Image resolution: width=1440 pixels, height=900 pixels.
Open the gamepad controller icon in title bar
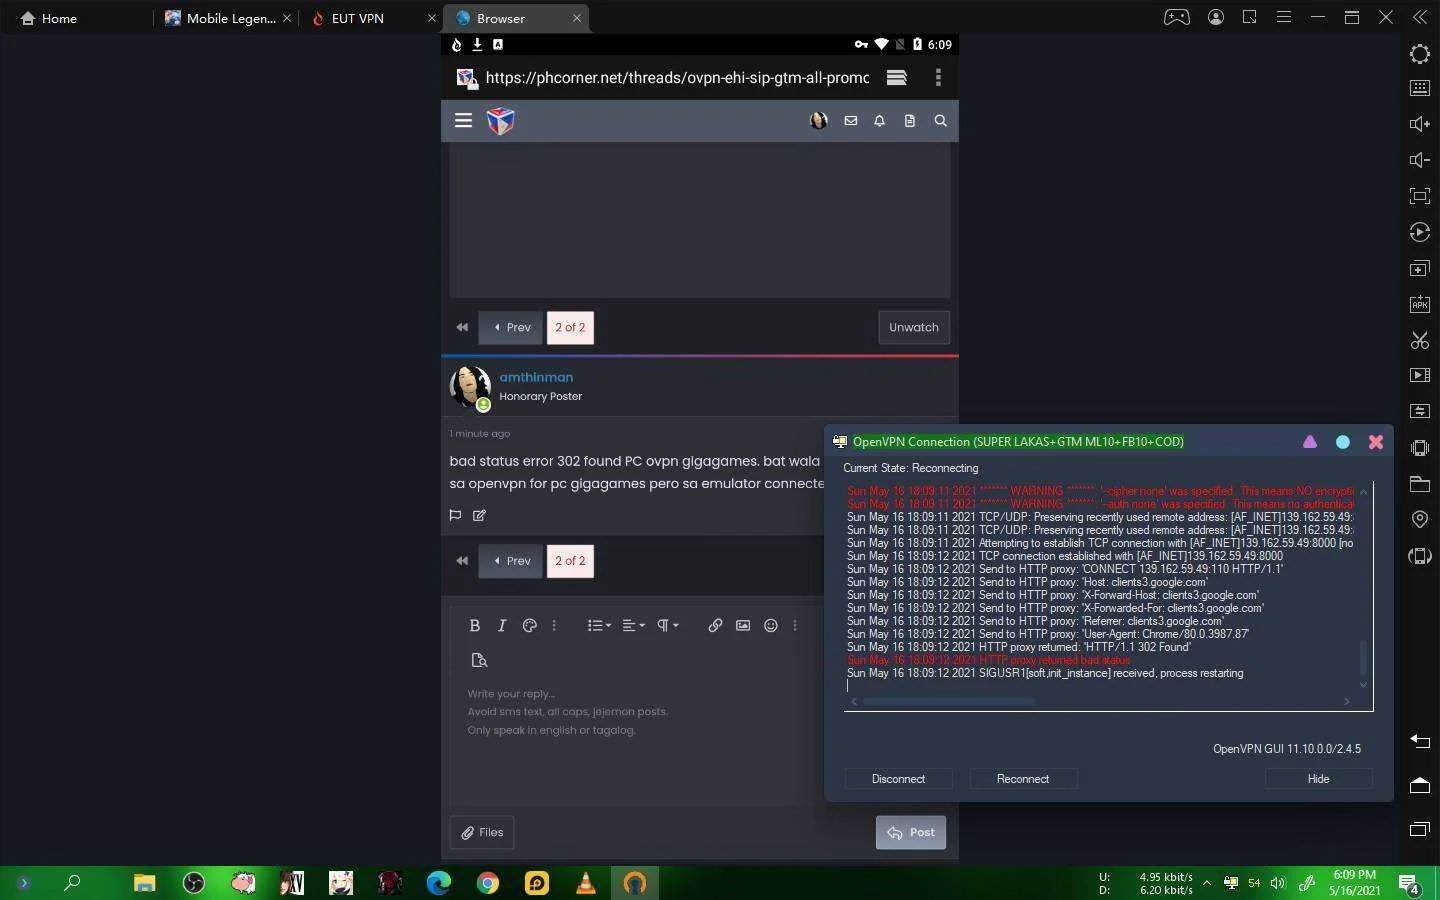point(1177,17)
